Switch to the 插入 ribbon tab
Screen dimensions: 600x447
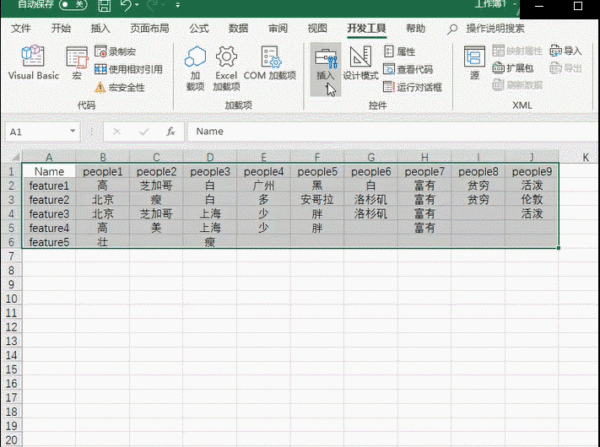(100, 28)
